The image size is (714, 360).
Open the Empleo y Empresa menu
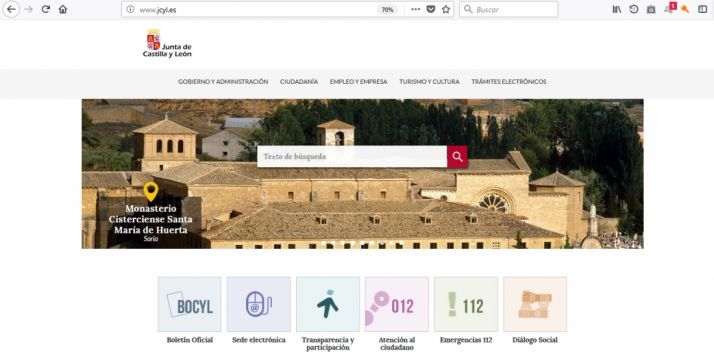pos(358,81)
